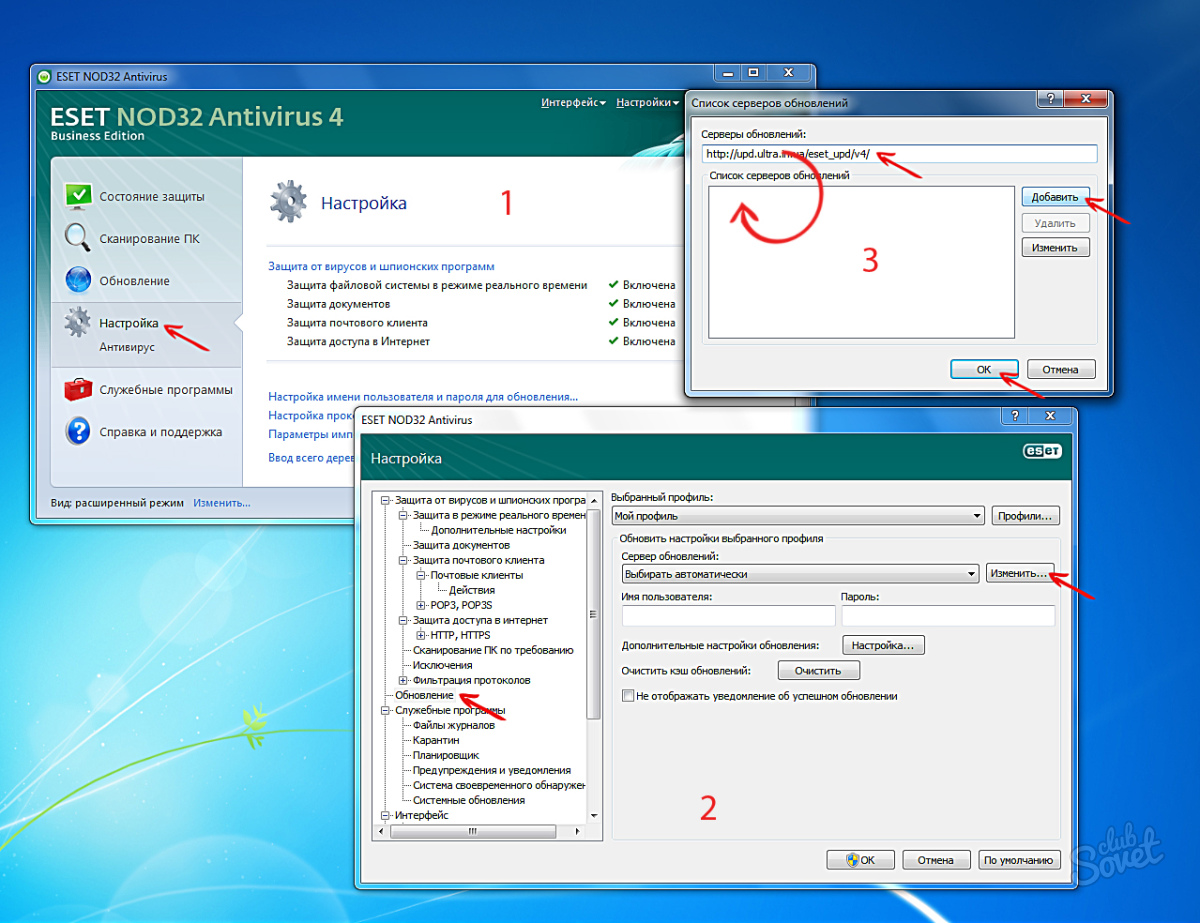Click the Добавить button
Screen dimensions: 1200x923
pos(1055,197)
